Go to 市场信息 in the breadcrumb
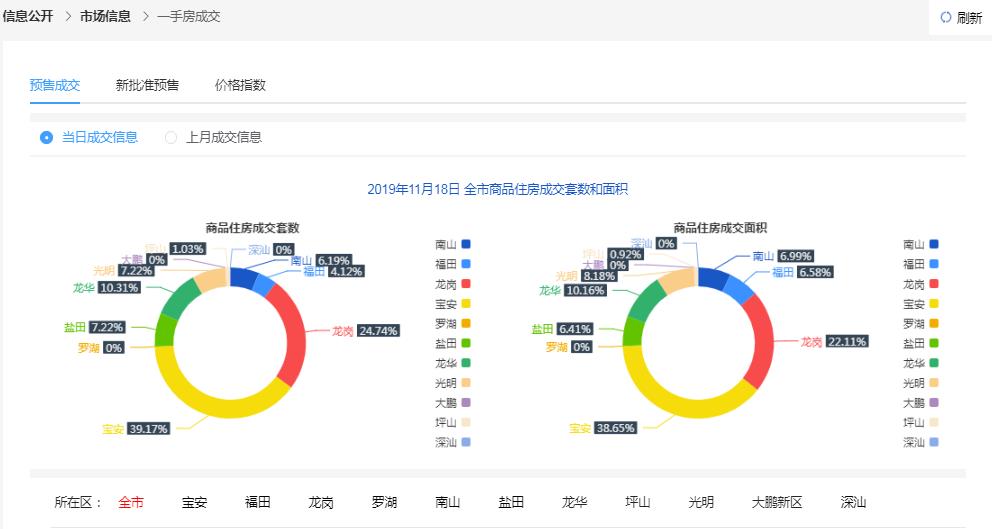The height and width of the screenshot is (529, 992). coord(105,16)
